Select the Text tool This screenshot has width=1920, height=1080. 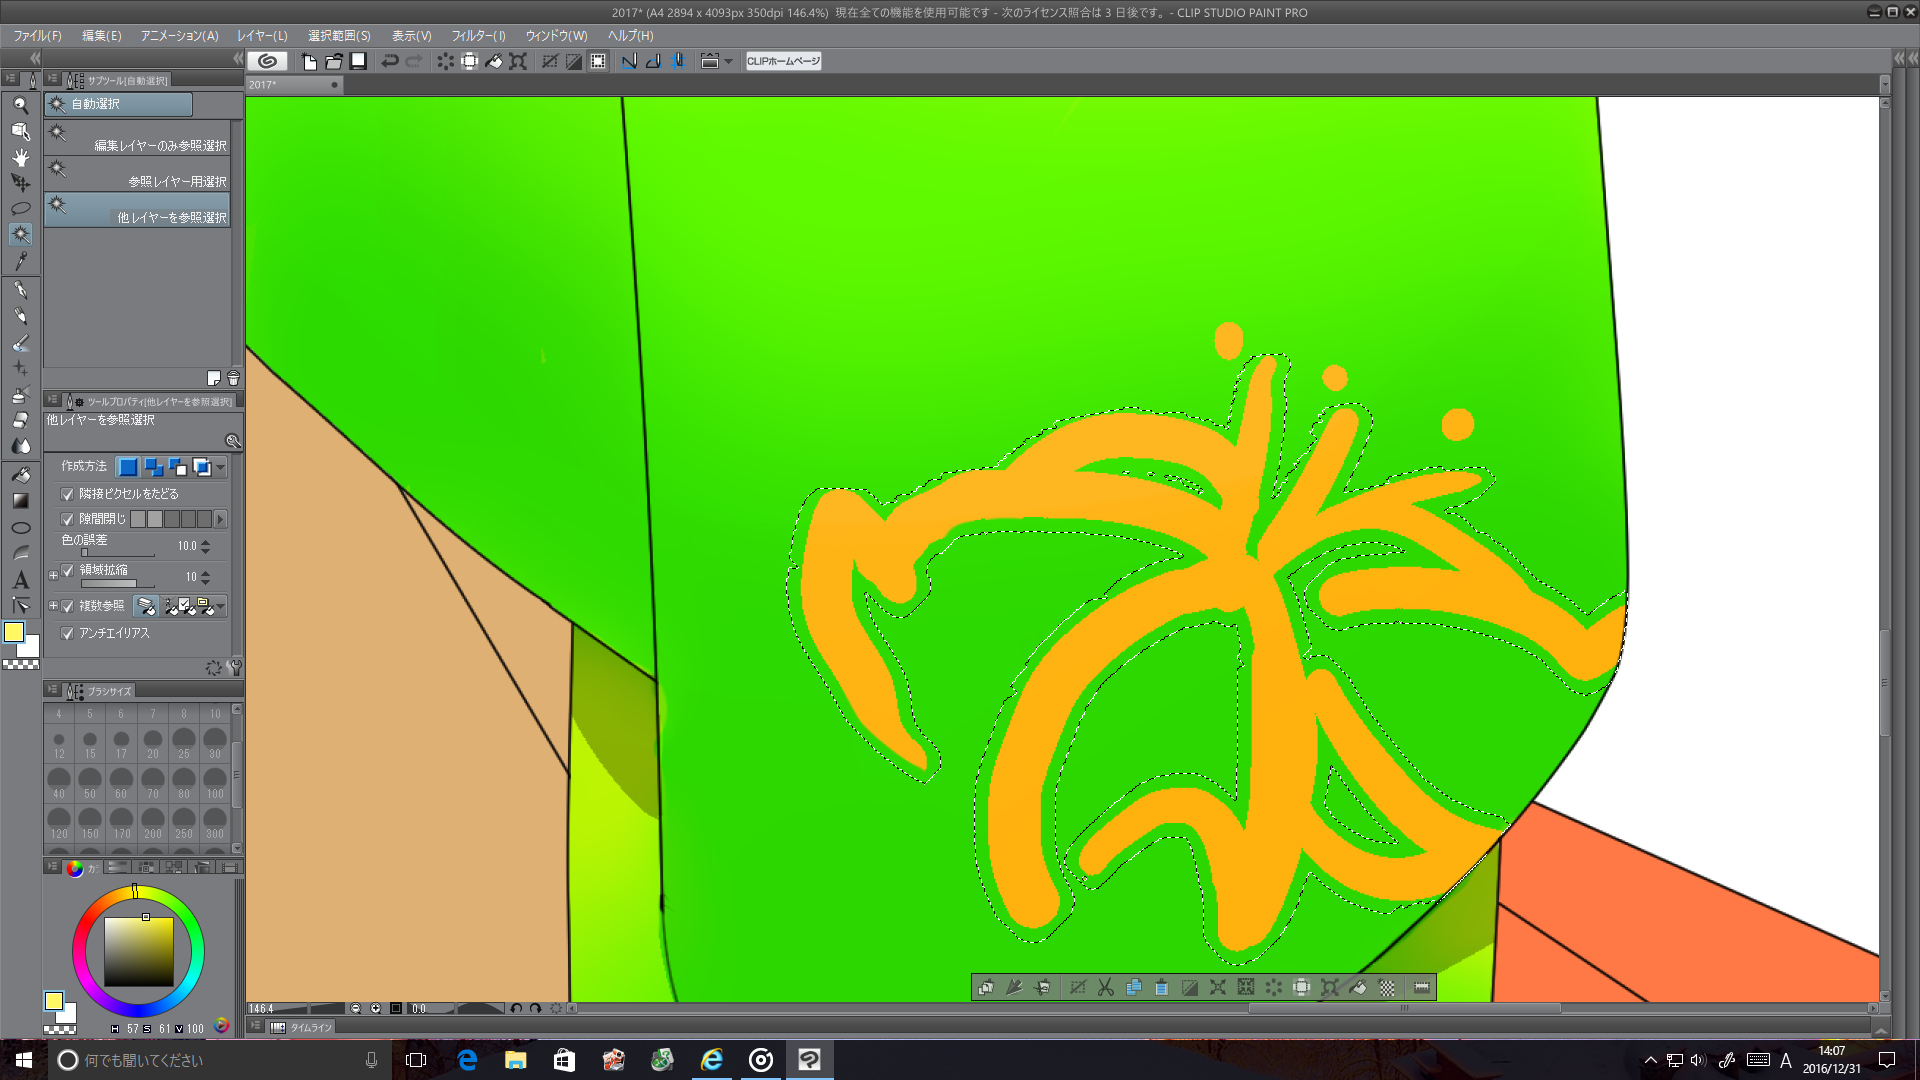20,580
